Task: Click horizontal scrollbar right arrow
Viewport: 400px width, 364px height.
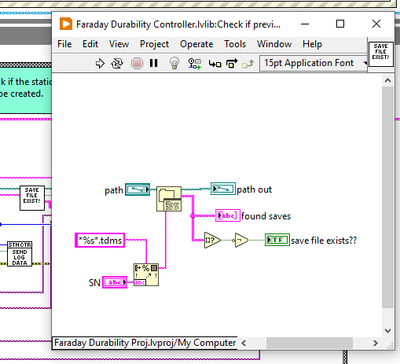Action: (x=375, y=343)
